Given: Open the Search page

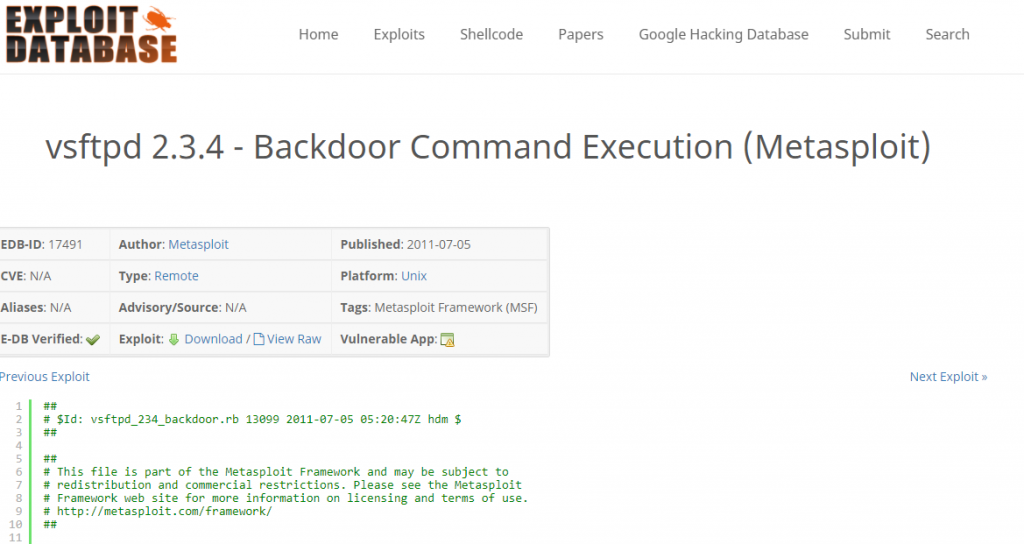Looking at the screenshot, I should [947, 35].
